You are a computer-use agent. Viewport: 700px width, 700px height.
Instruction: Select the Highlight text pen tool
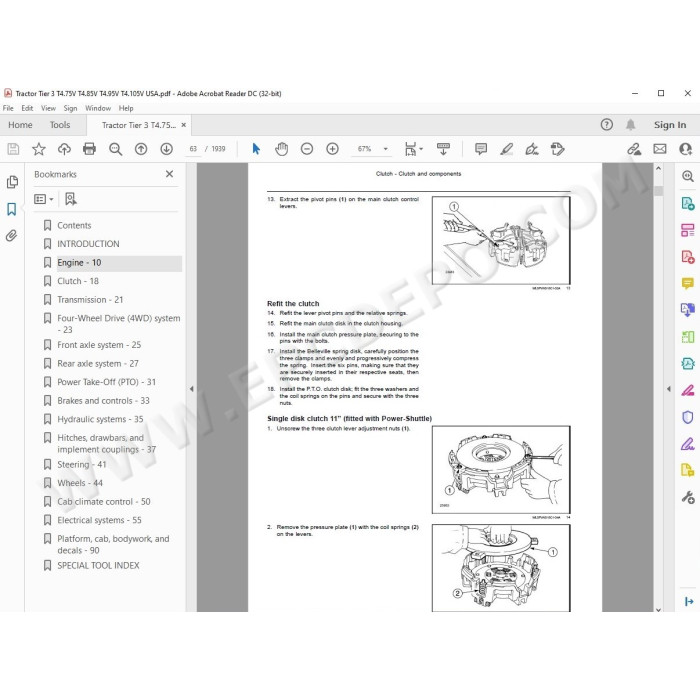(x=506, y=149)
